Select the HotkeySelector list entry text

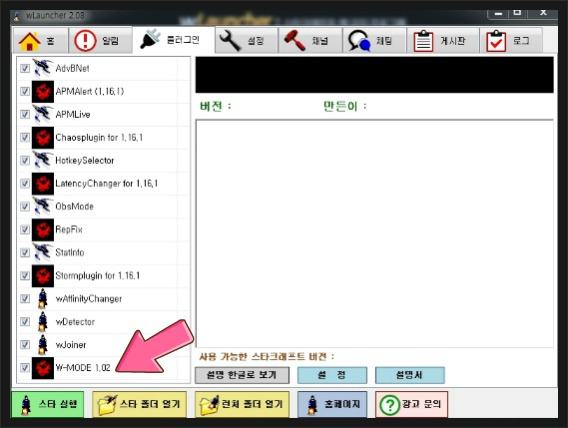click(85, 160)
